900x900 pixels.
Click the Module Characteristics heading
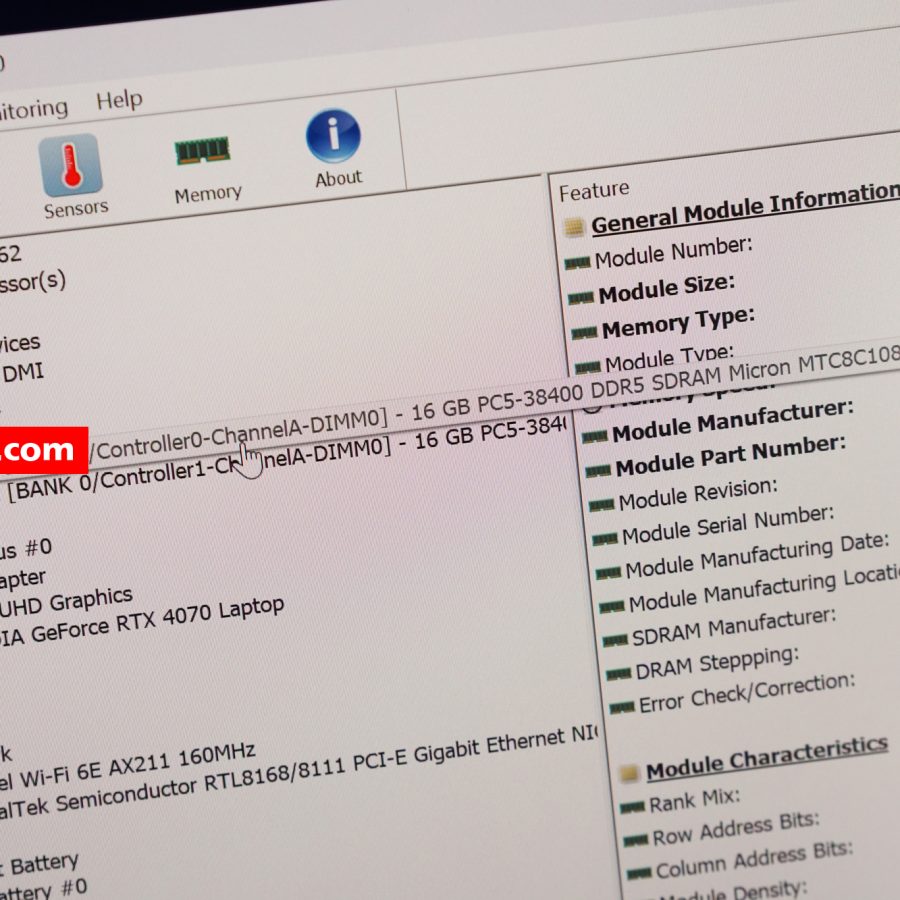767,758
